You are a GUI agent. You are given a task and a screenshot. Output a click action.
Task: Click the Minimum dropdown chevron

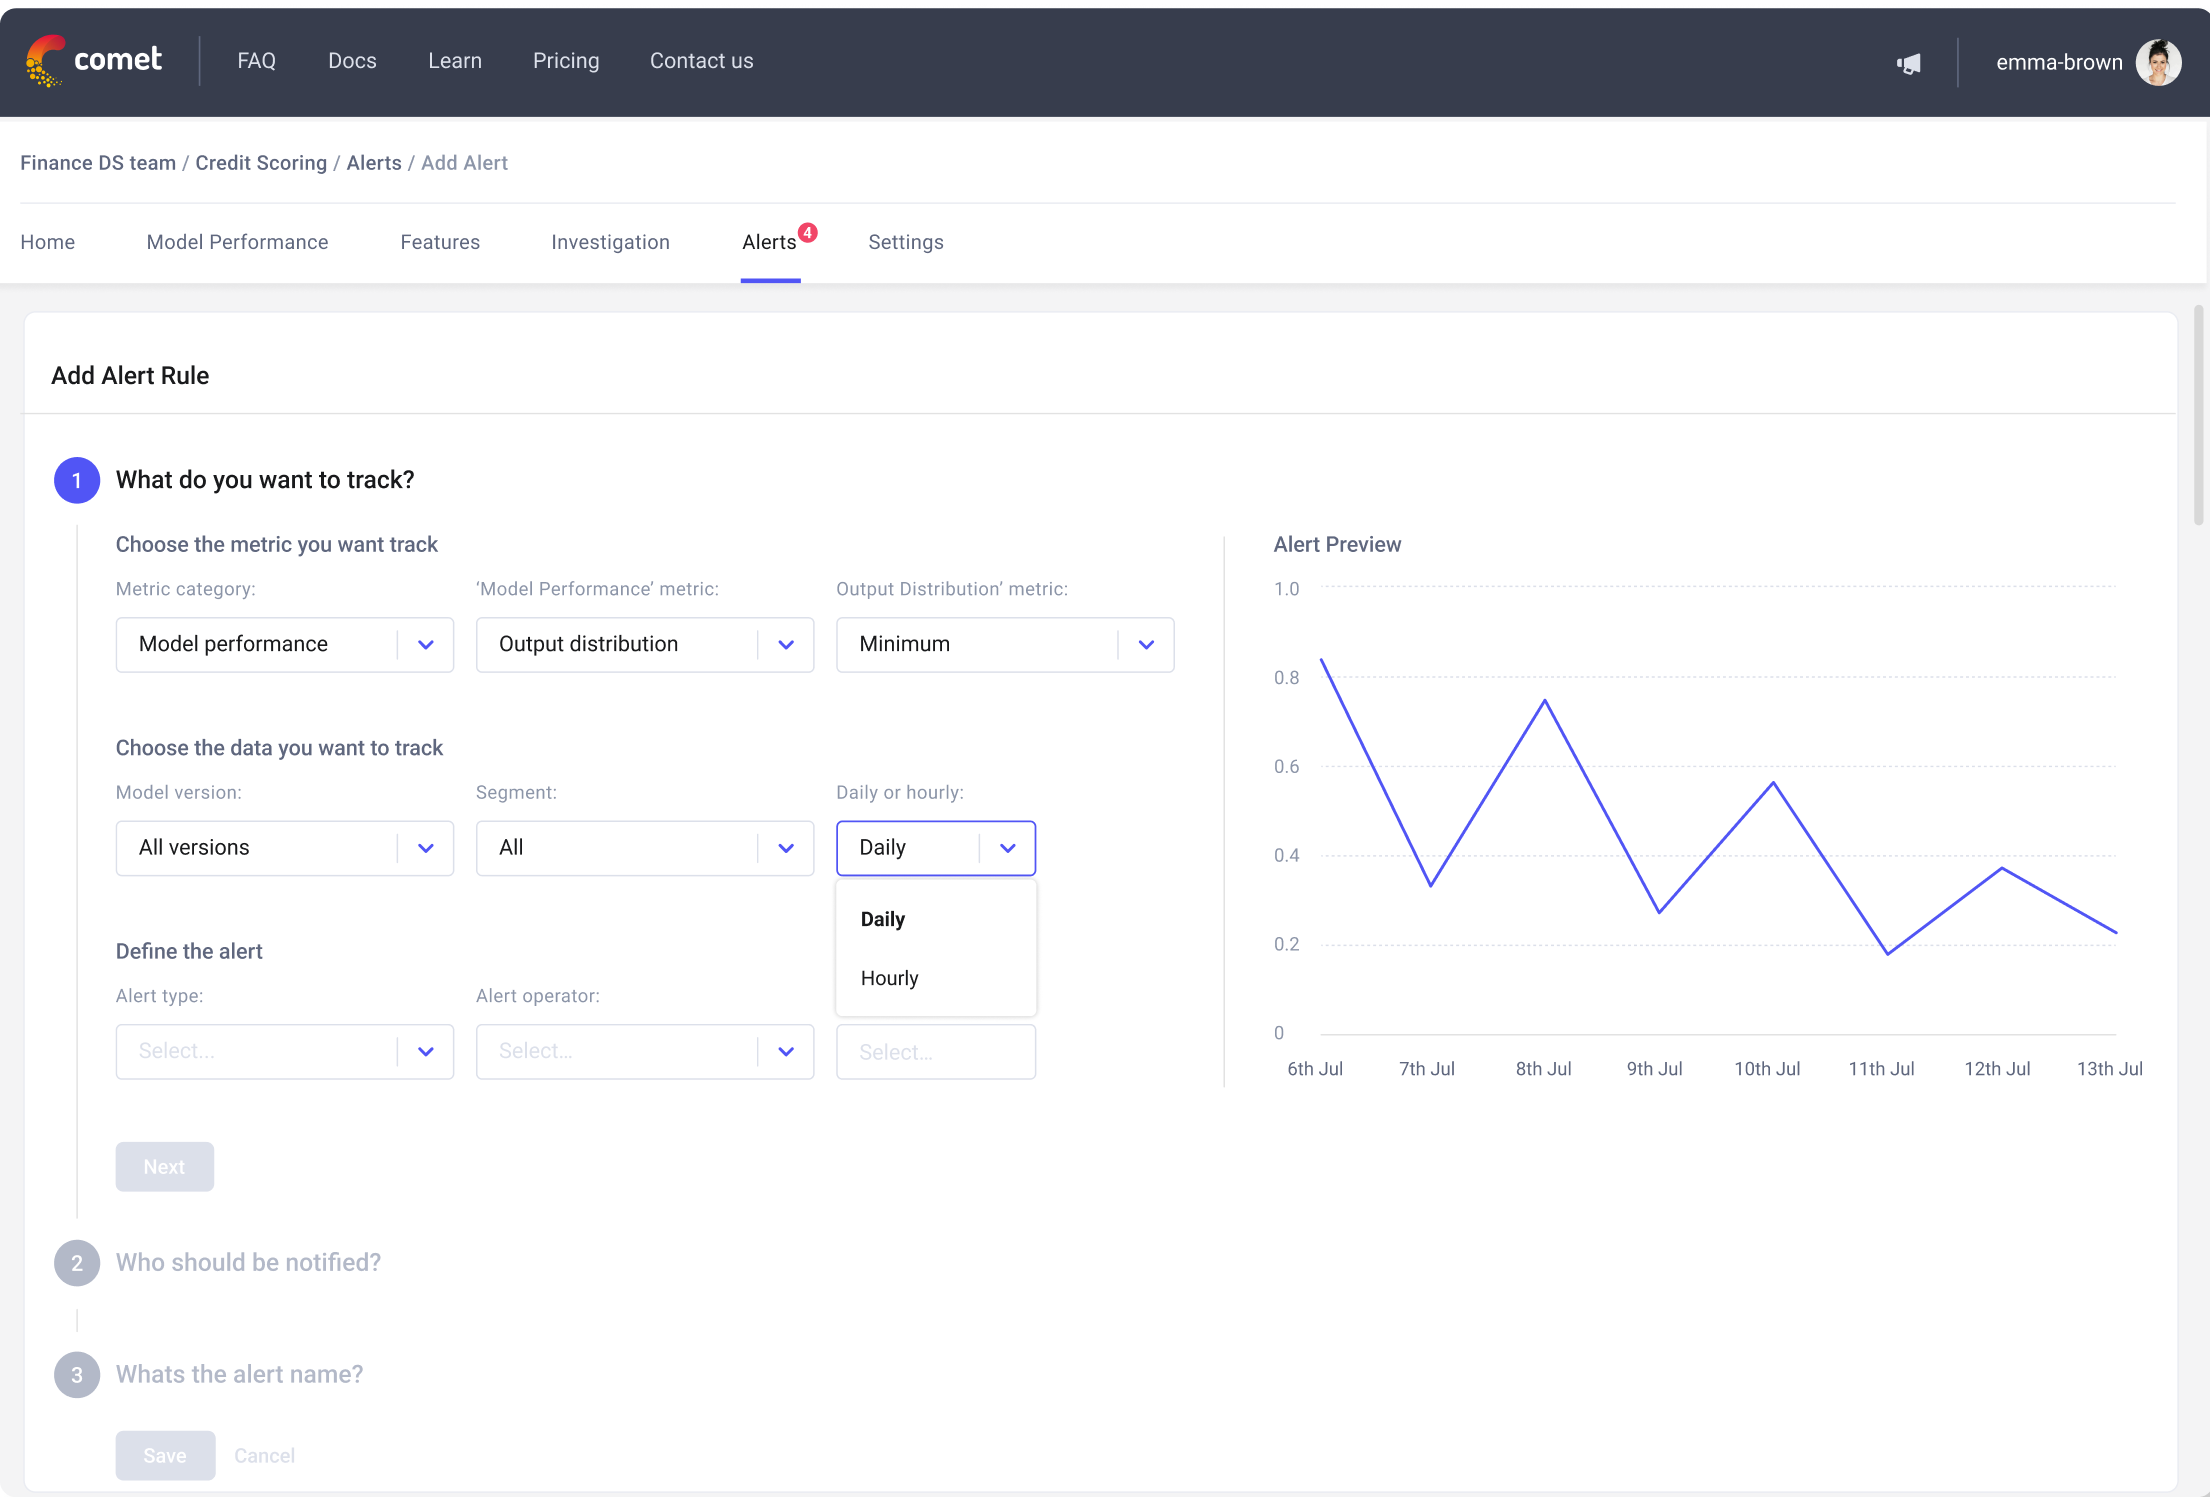[x=1146, y=645]
